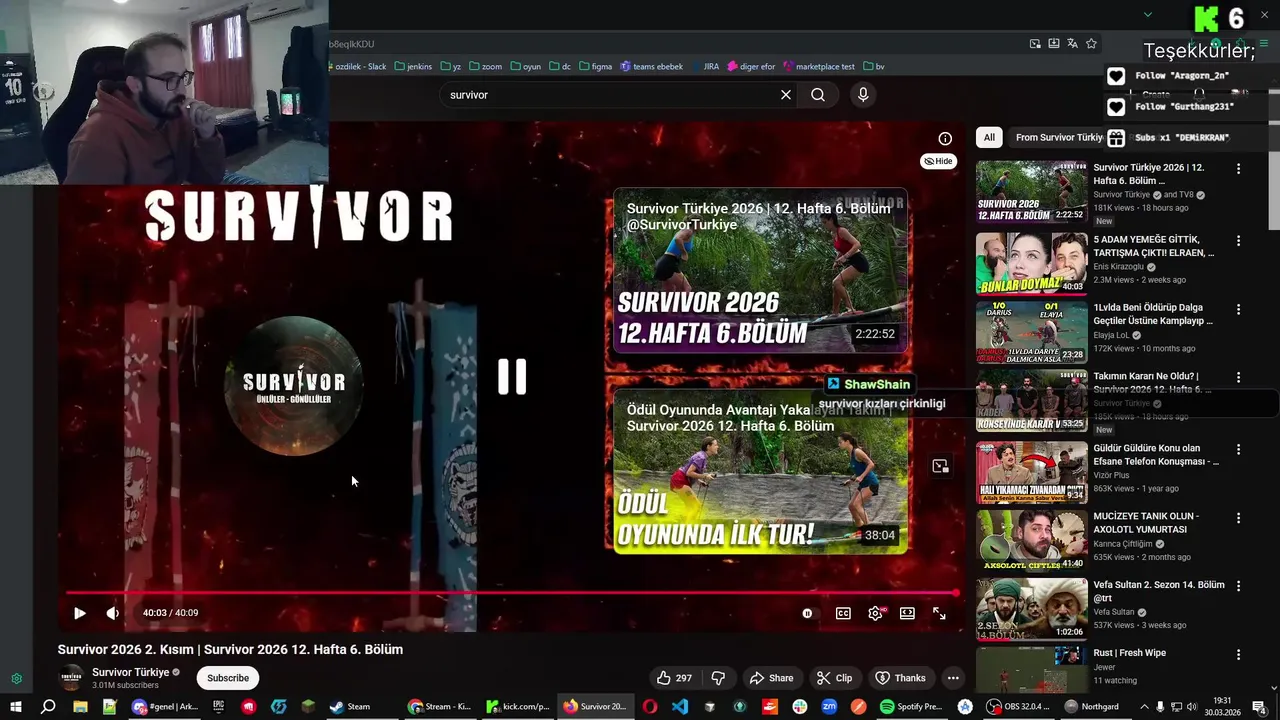
Task: Open the JIRA bookmark
Action: point(704,67)
